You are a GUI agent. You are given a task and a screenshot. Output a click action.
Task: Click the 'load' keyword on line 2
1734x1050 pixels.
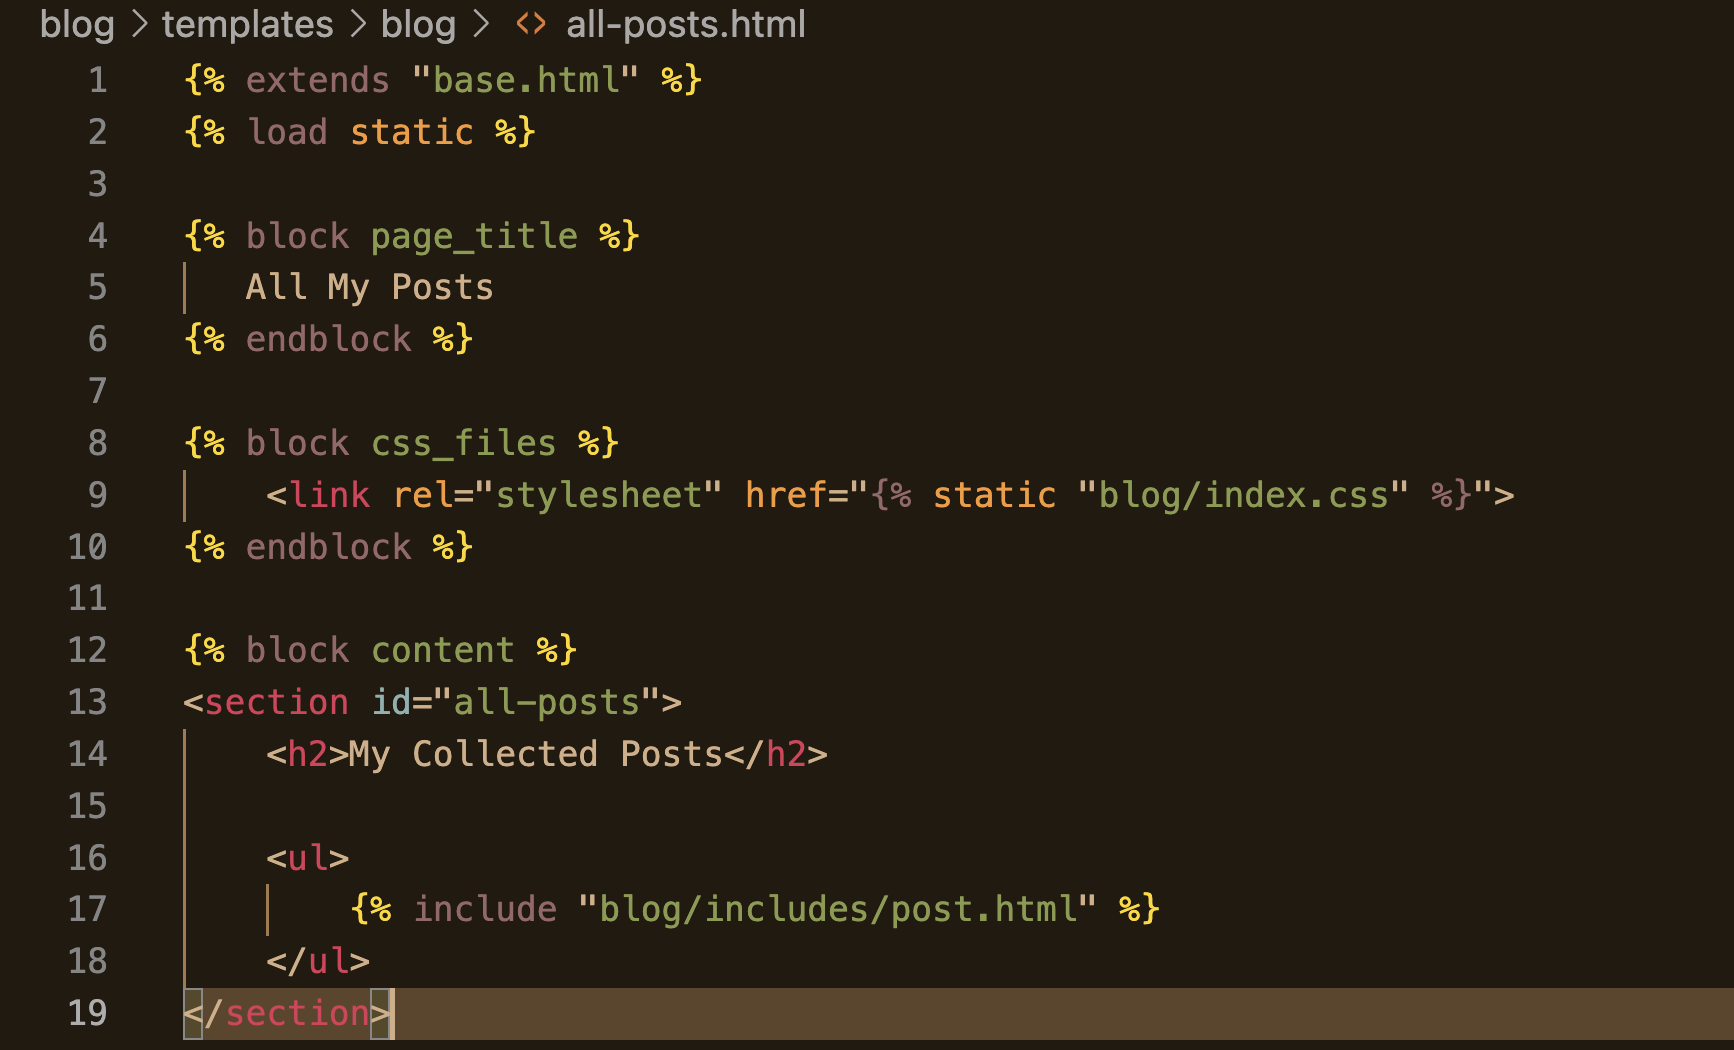pos(287,132)
